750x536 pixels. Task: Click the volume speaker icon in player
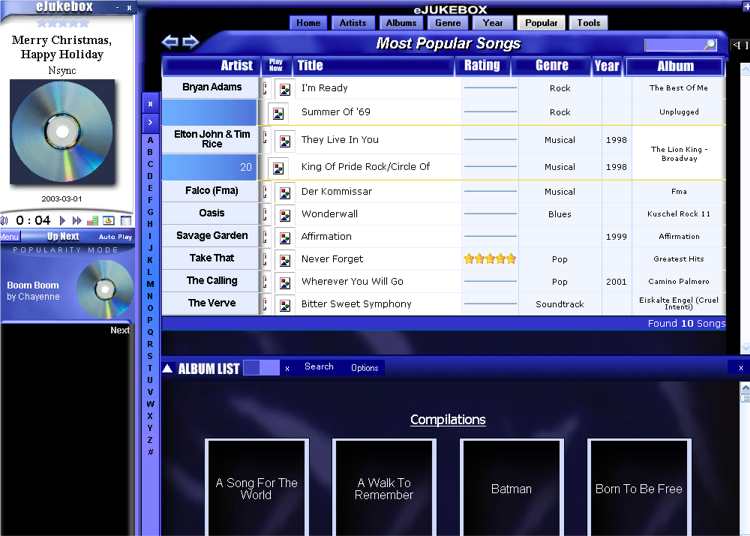tap(4, 220)
